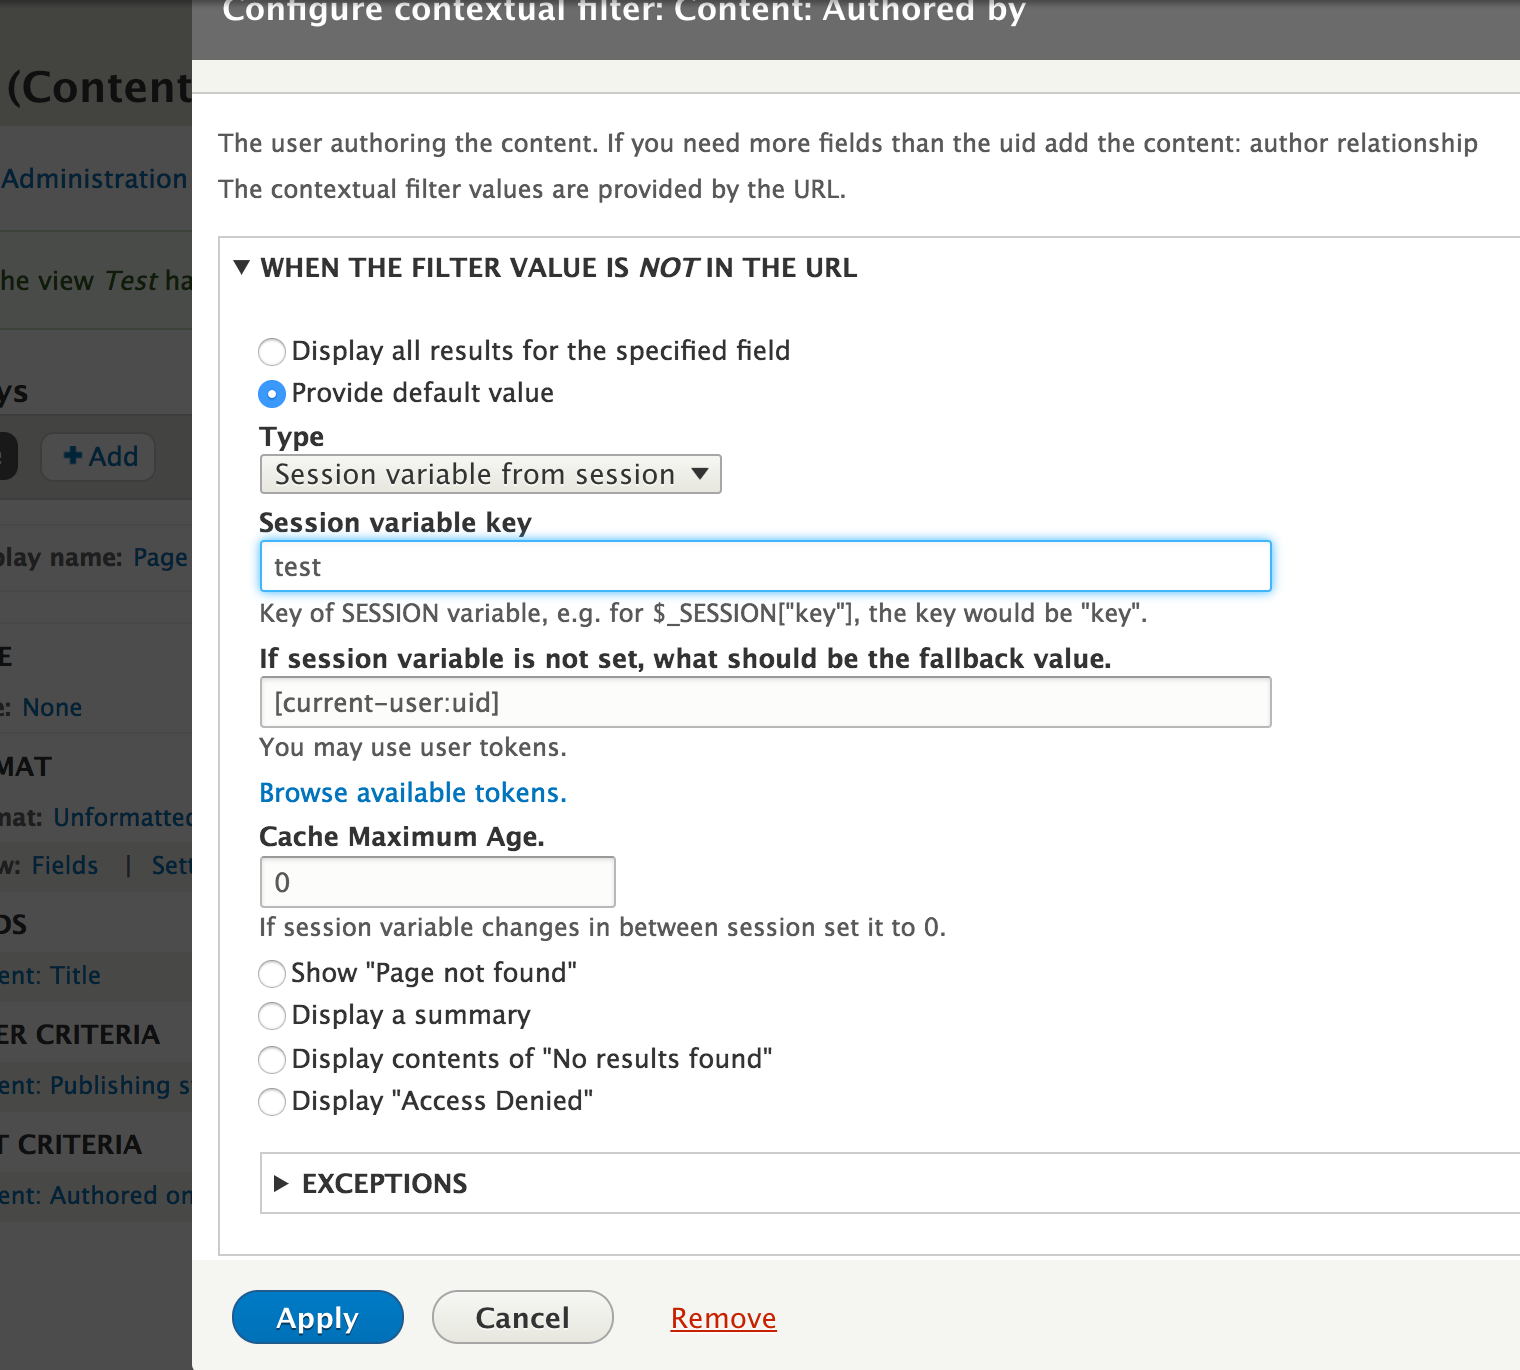Select the Show "Page not found" option
Viewport: 1520px width, 1370px height.
pyautogui.click(x=271, y=974)
